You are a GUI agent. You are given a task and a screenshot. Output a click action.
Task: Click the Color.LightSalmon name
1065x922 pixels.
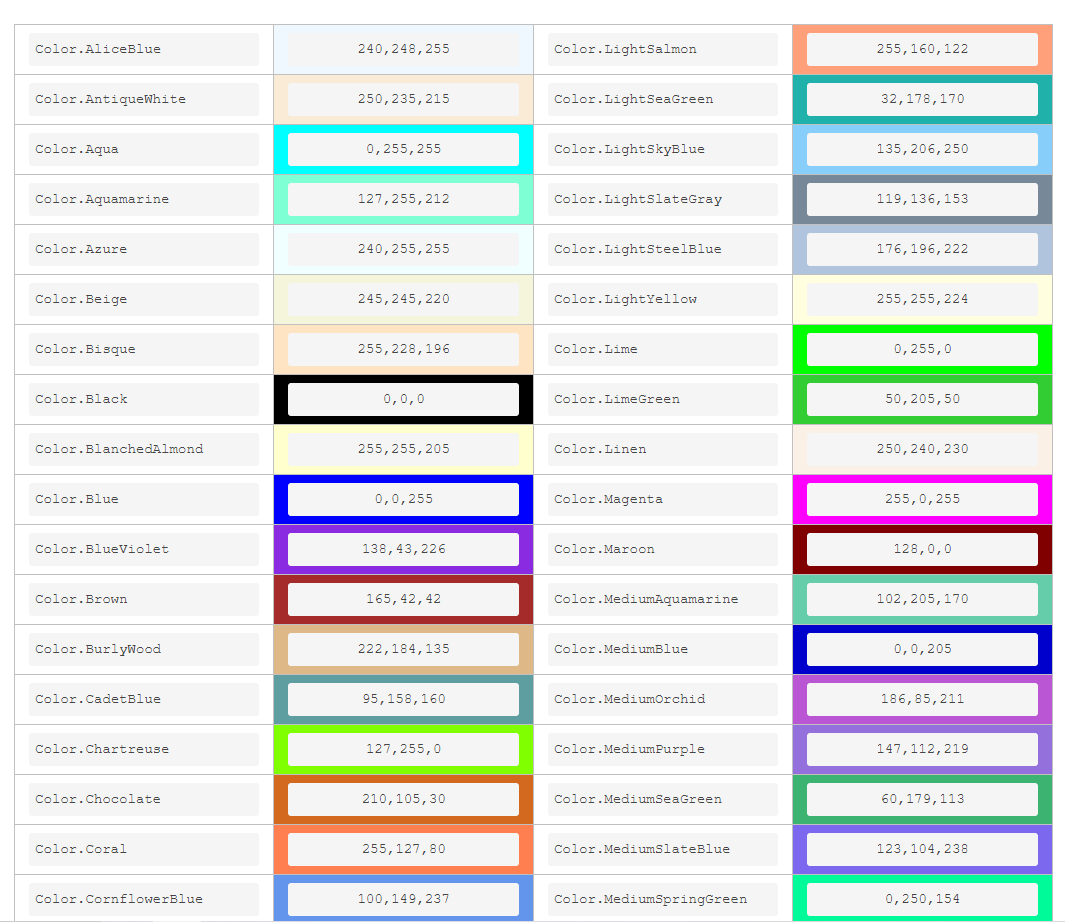point(663,50)
